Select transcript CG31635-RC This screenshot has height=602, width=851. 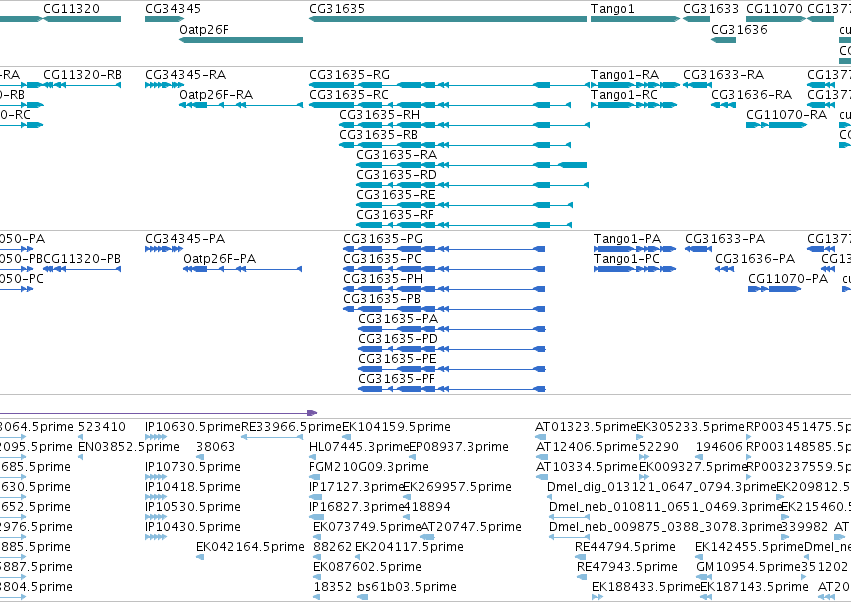coord(440,105)
